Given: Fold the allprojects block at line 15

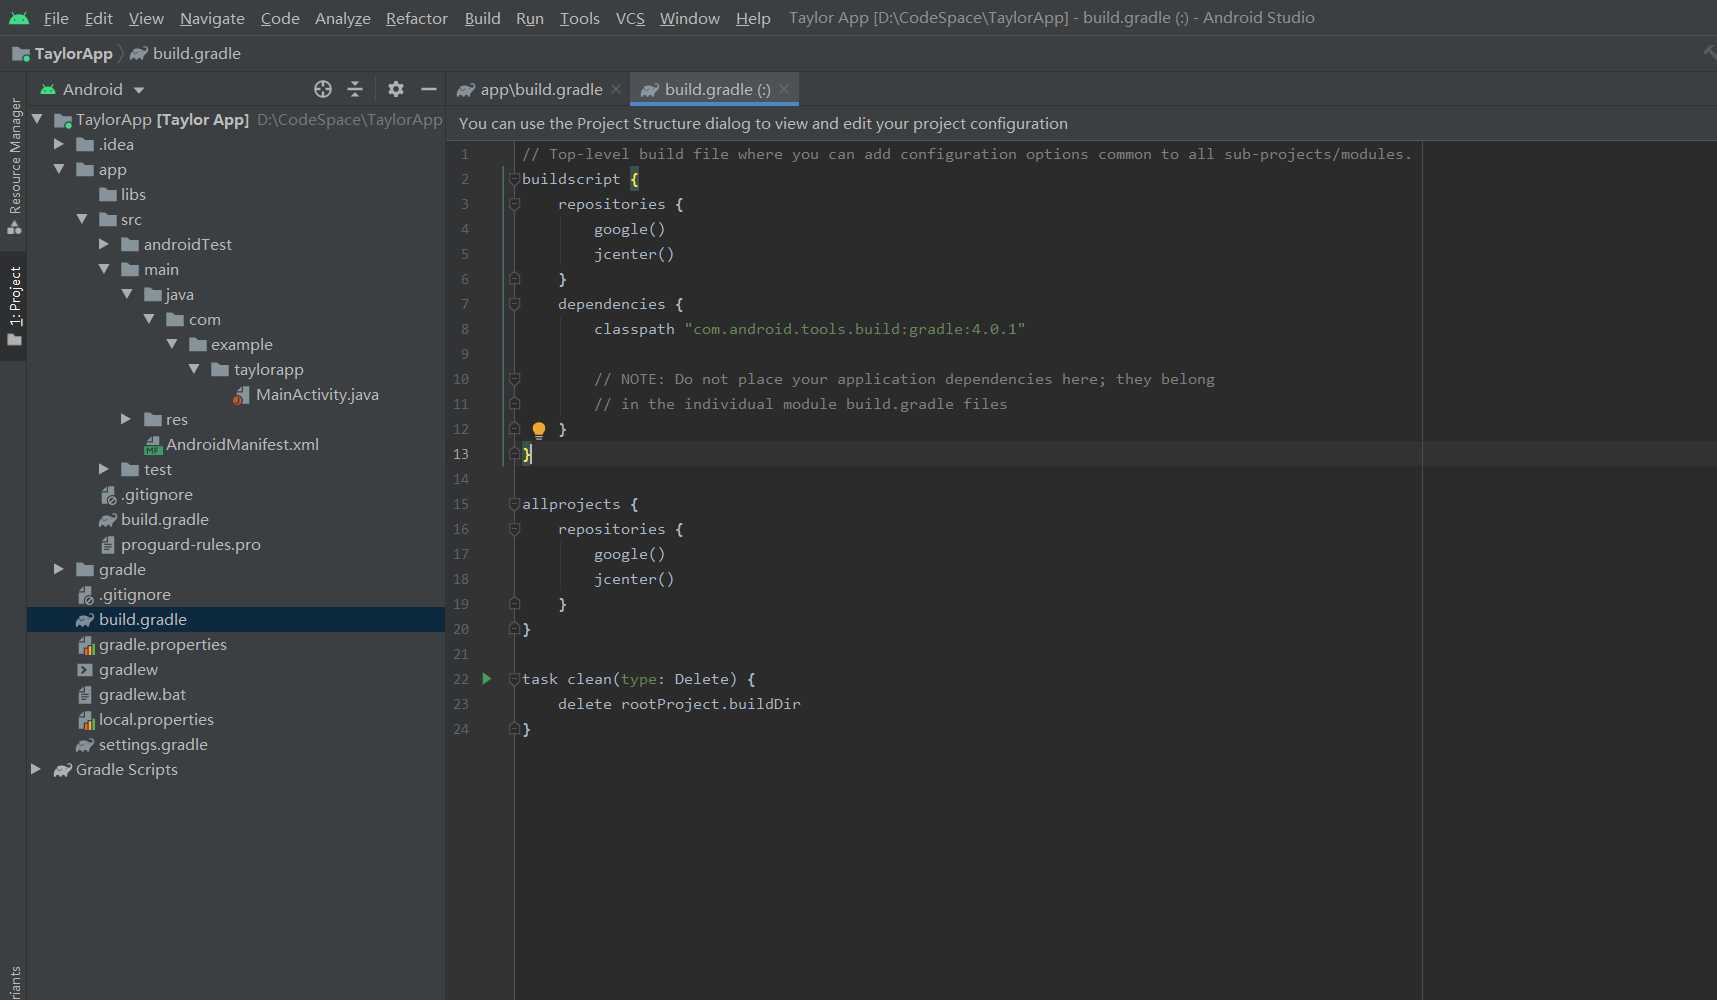Looking at the screenshot, I should [514, 504].
